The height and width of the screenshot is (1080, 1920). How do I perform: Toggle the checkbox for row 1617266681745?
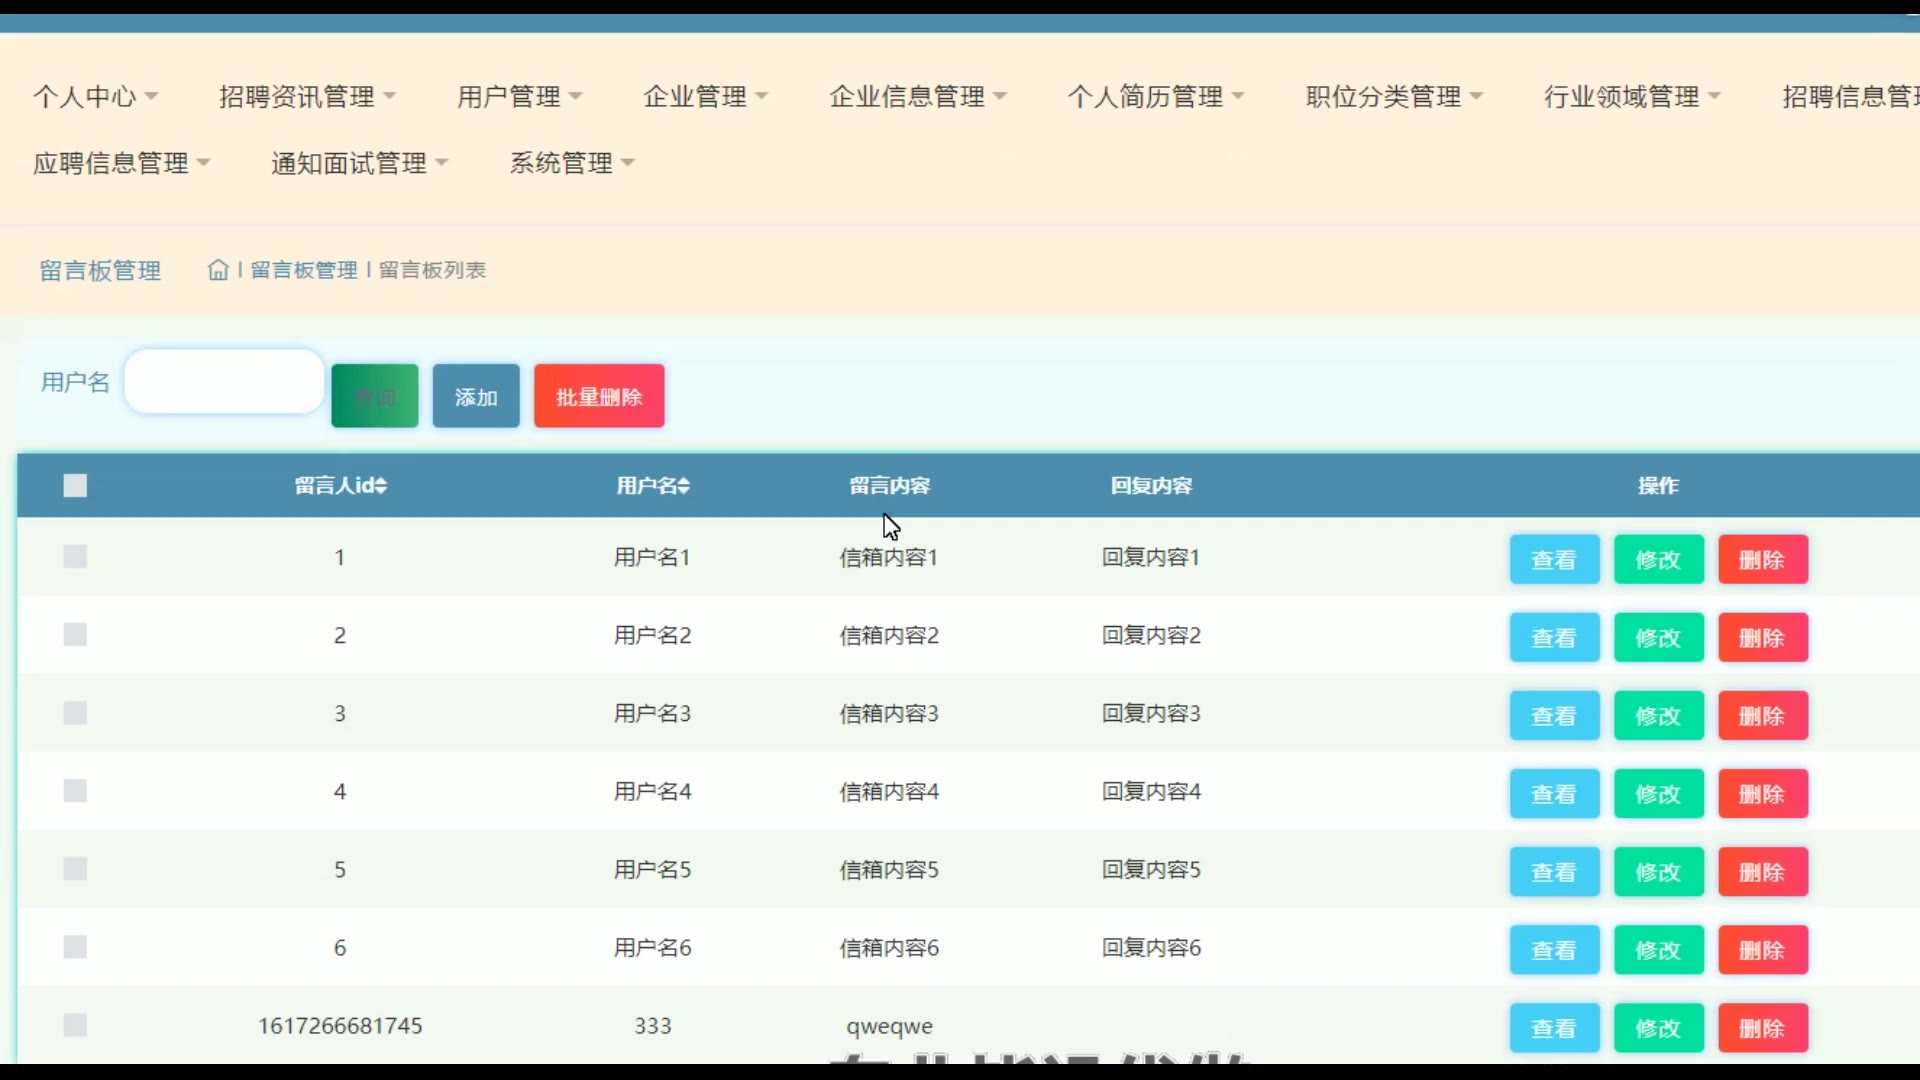pyautogui.click(x=75, y=1025)
